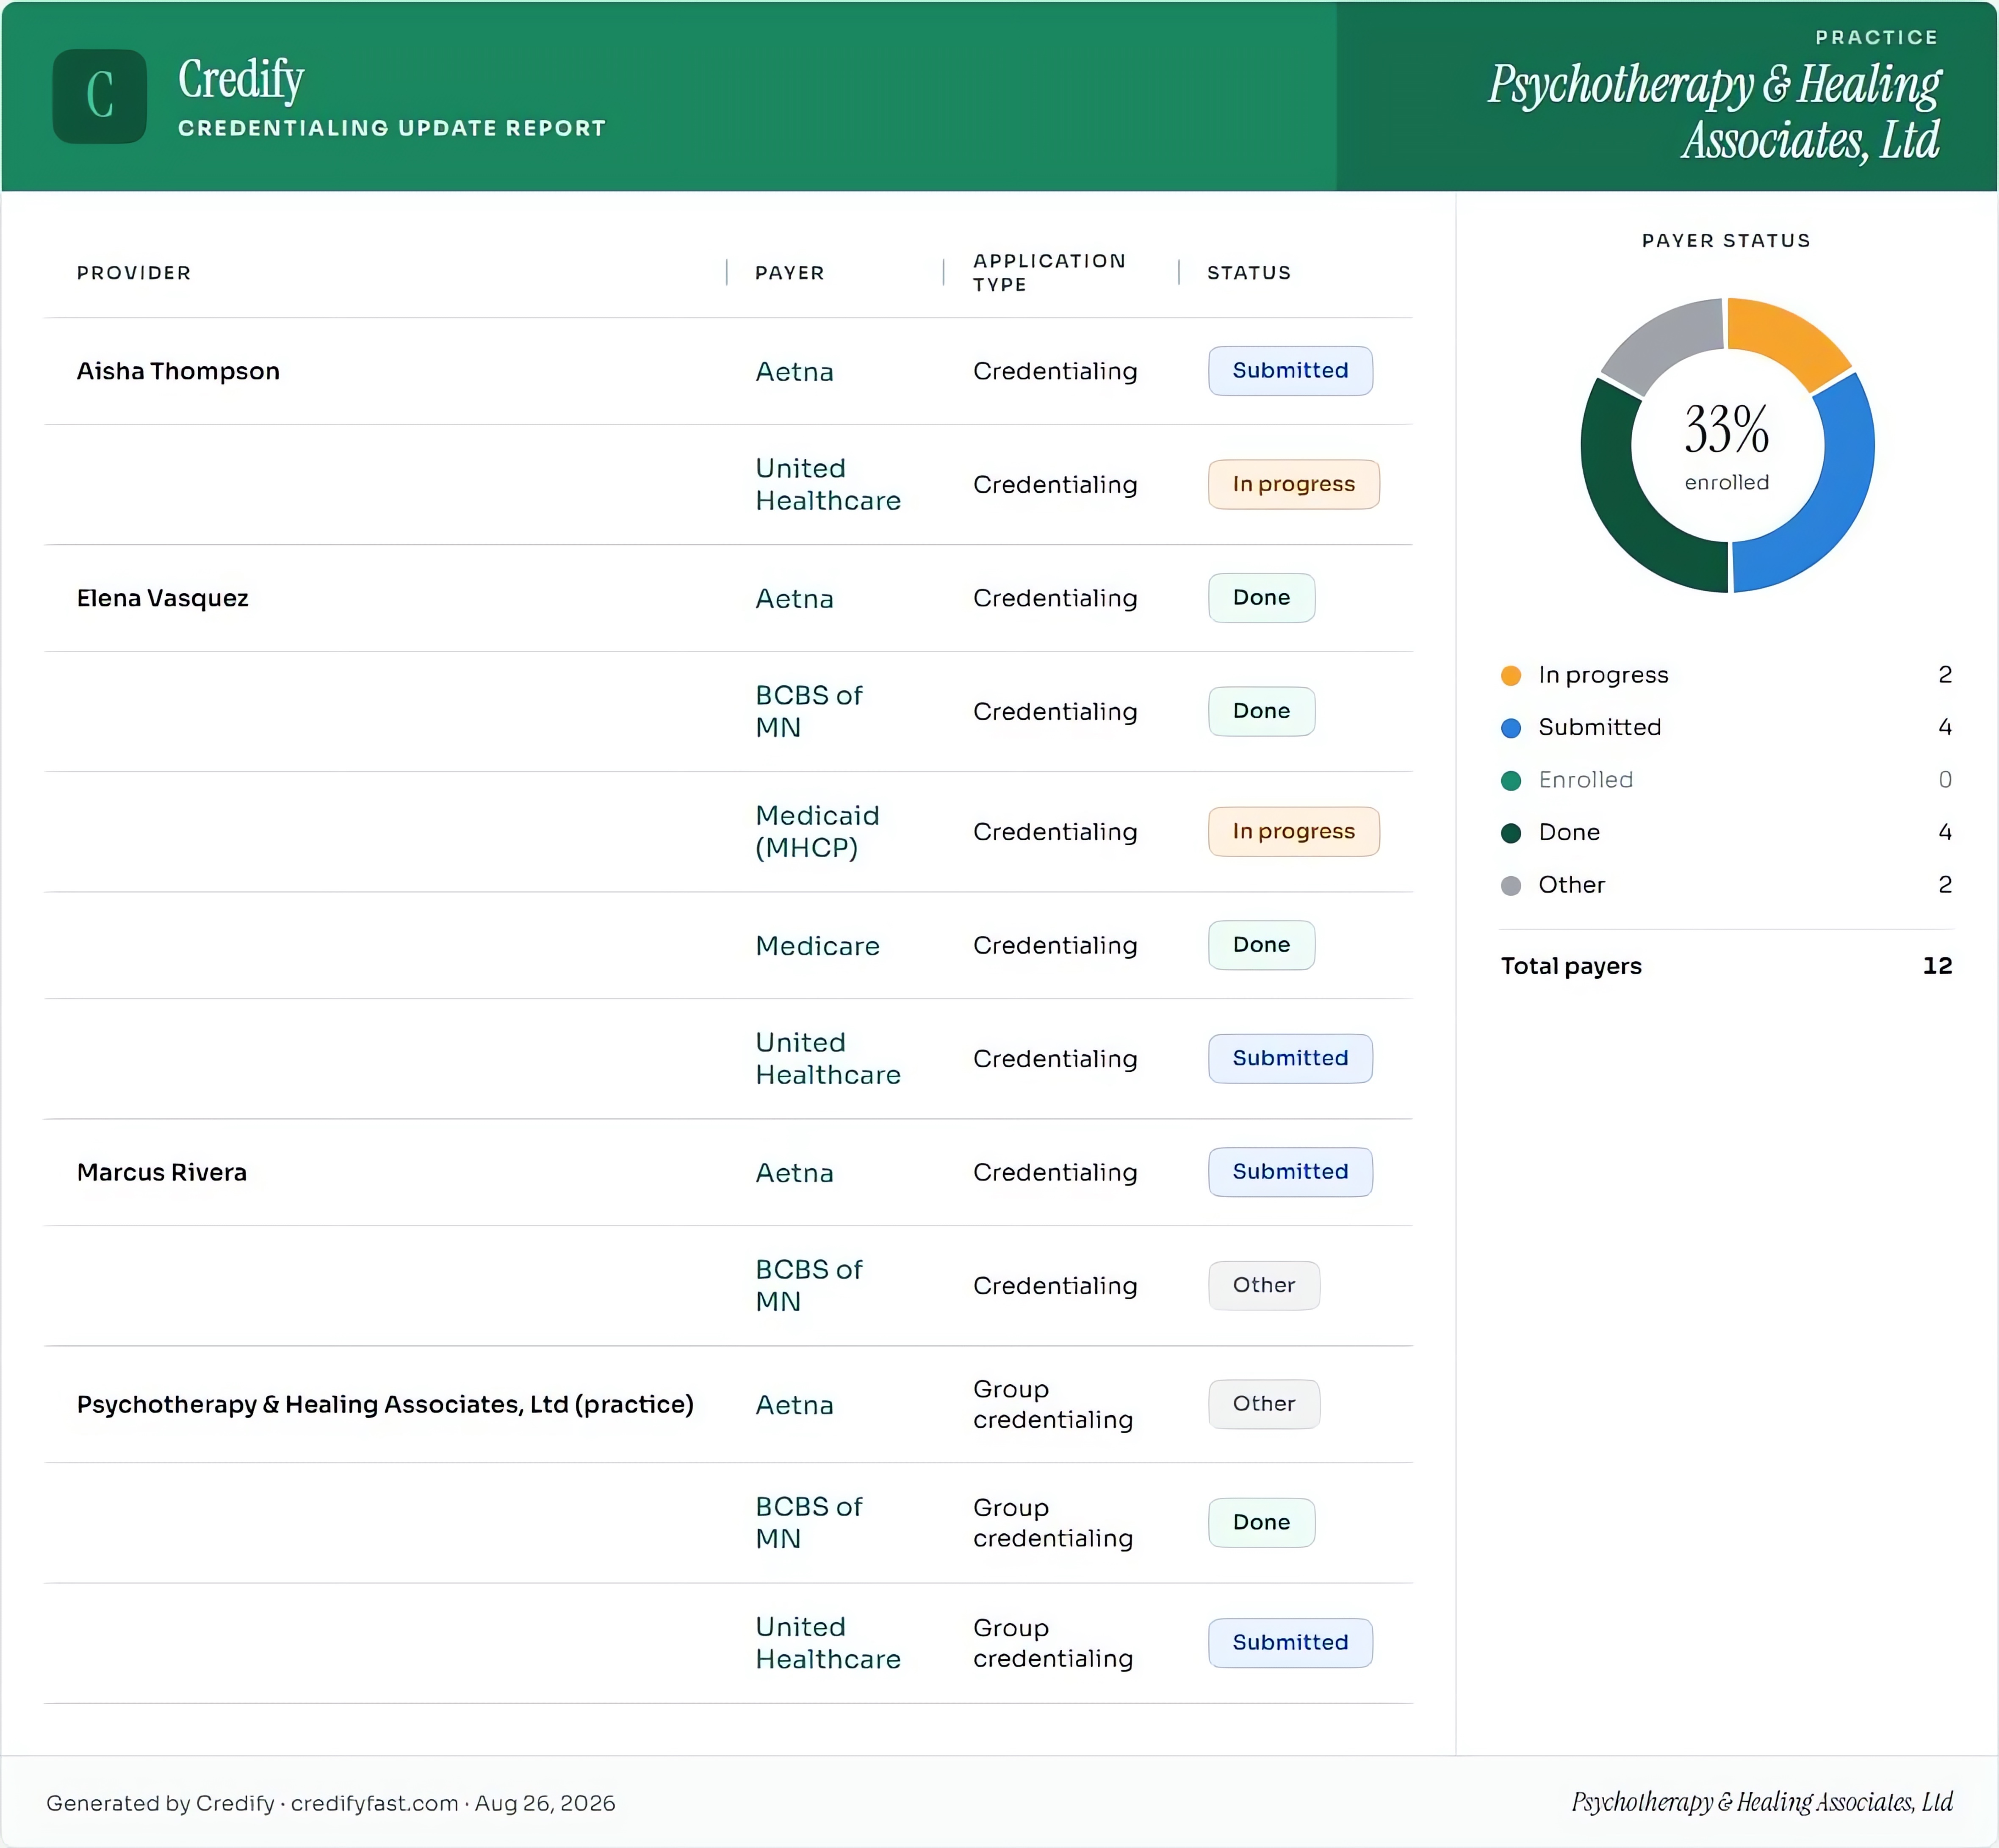
Task: Click the Credify C logo icon
Action: (99, 96)
